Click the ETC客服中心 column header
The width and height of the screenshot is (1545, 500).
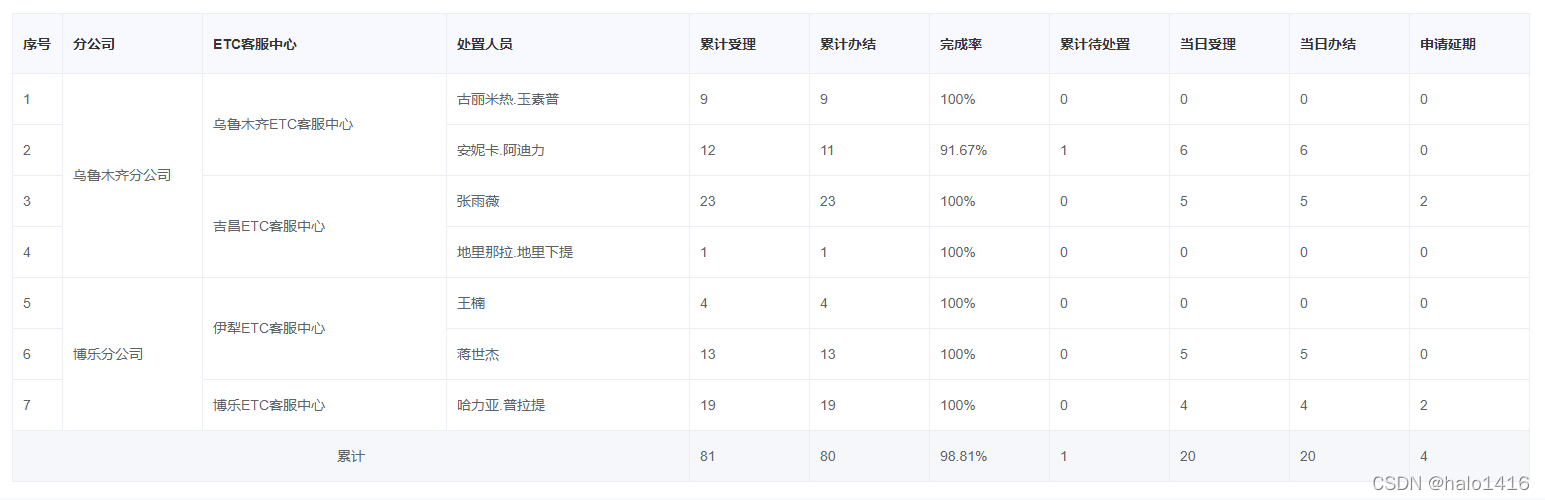pyautogui.click(x=324, y=44)
